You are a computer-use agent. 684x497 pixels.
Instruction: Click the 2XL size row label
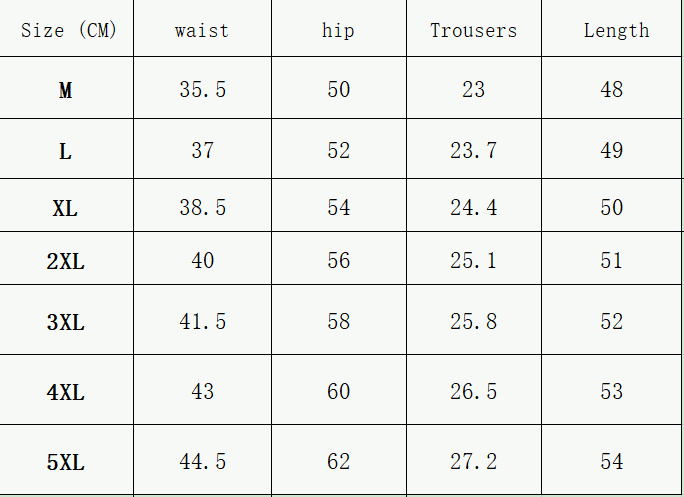click(x=66, y=261)
